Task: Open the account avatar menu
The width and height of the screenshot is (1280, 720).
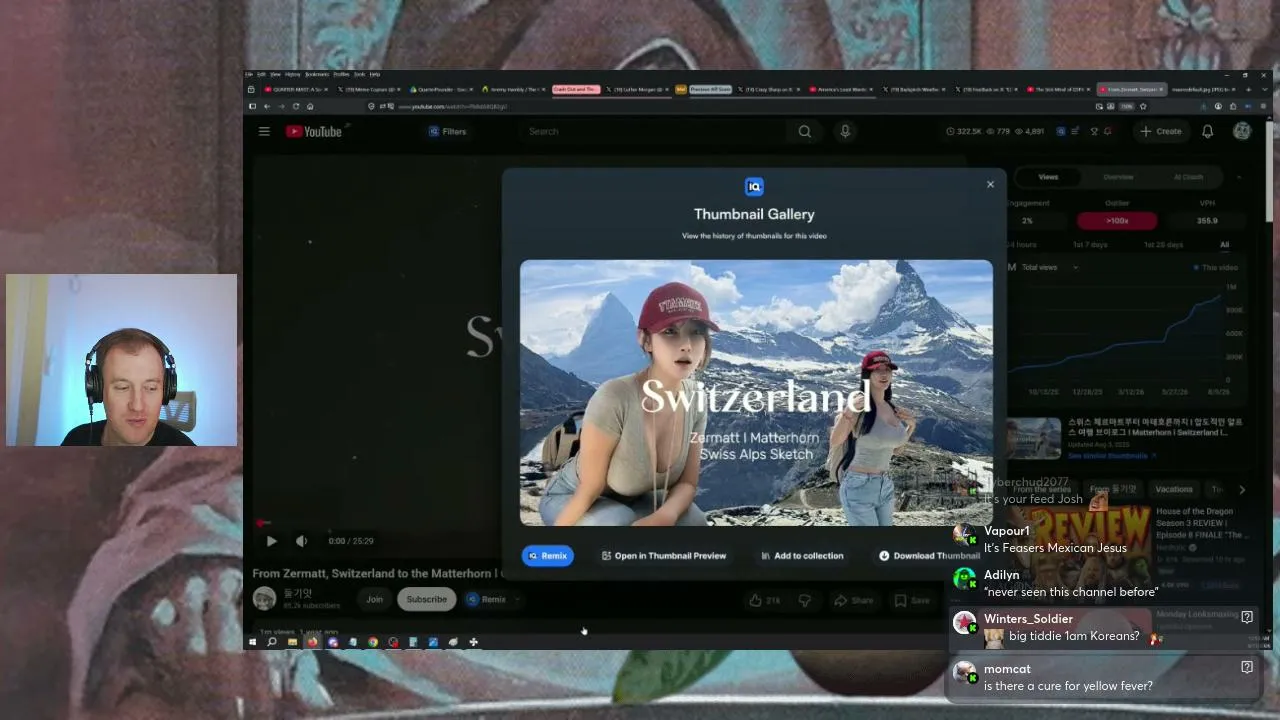Action: pos(1242,131)
